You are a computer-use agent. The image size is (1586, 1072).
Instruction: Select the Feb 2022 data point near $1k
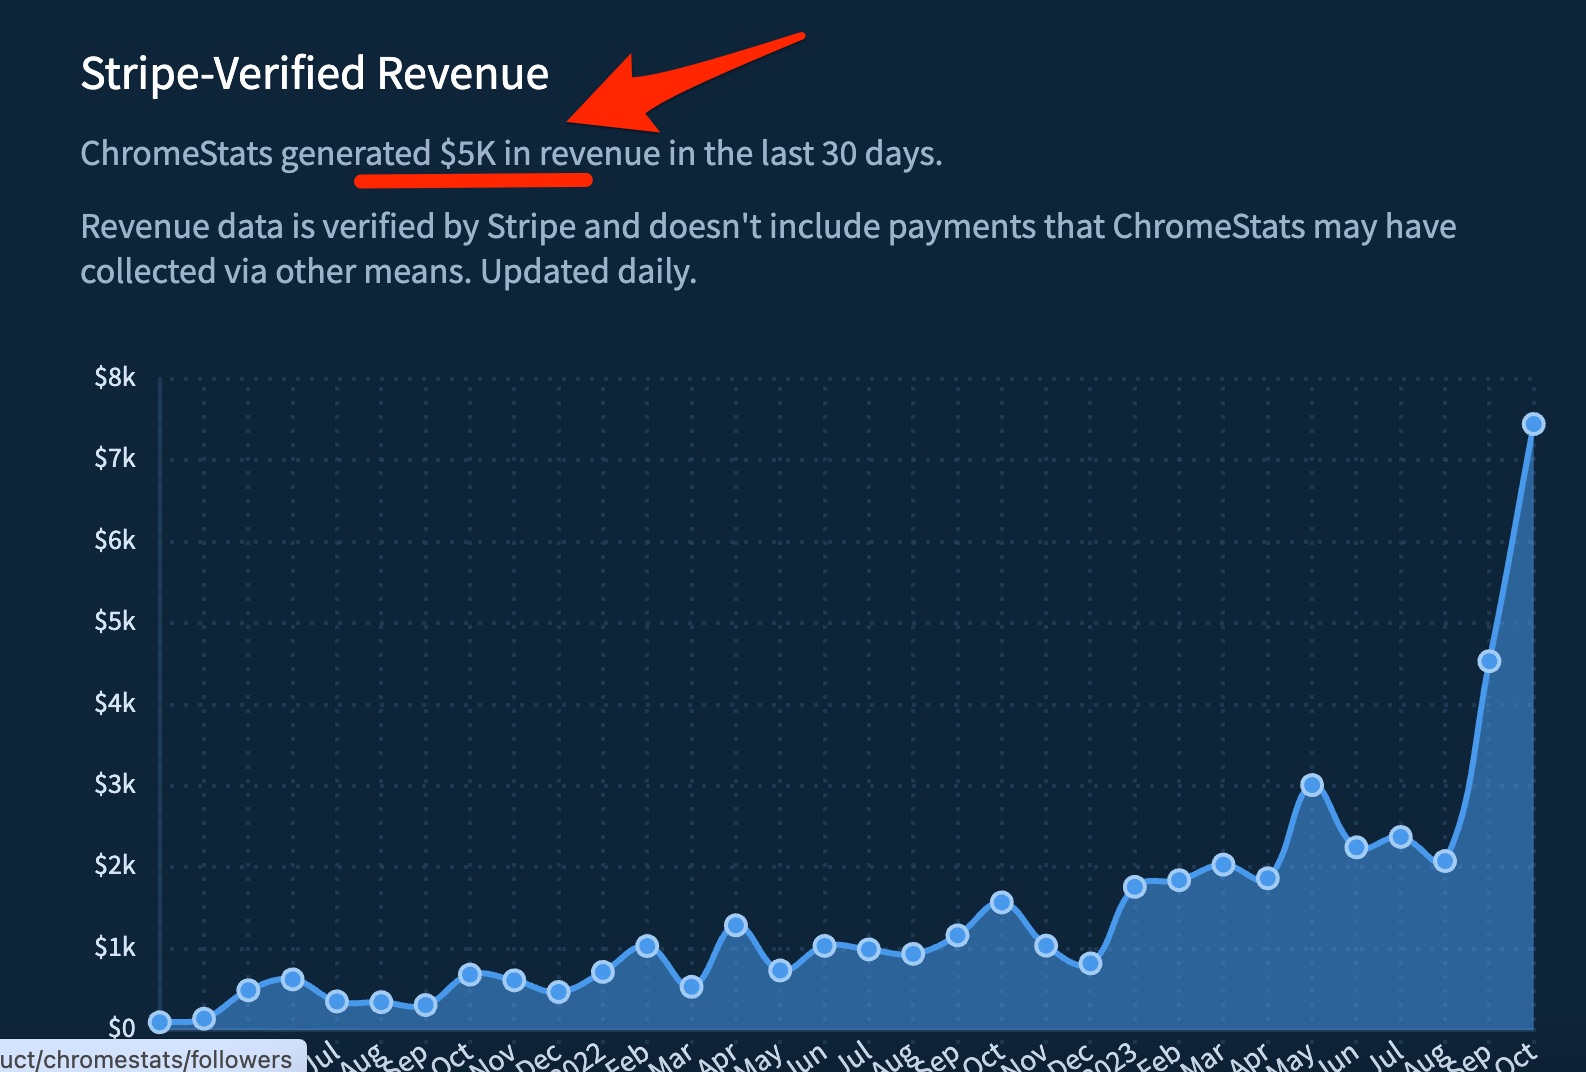(647, 945)
